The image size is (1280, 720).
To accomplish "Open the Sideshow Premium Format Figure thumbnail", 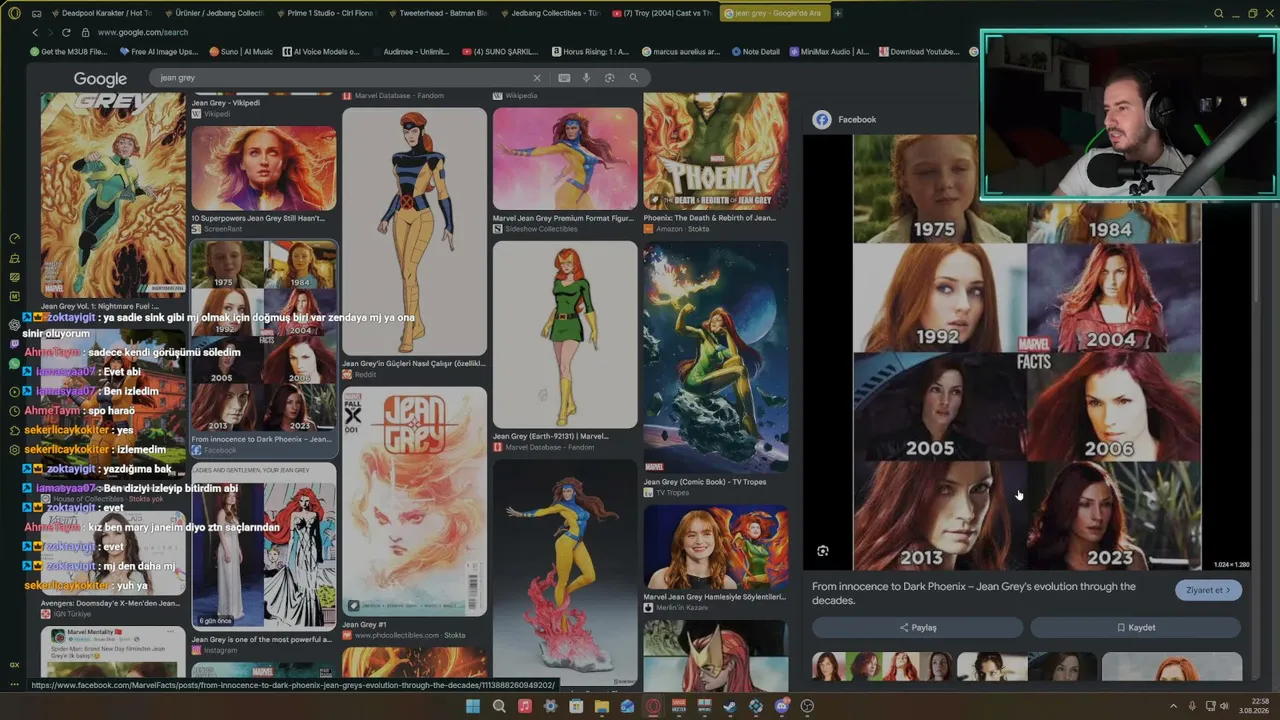I will [x=565, y=159].
